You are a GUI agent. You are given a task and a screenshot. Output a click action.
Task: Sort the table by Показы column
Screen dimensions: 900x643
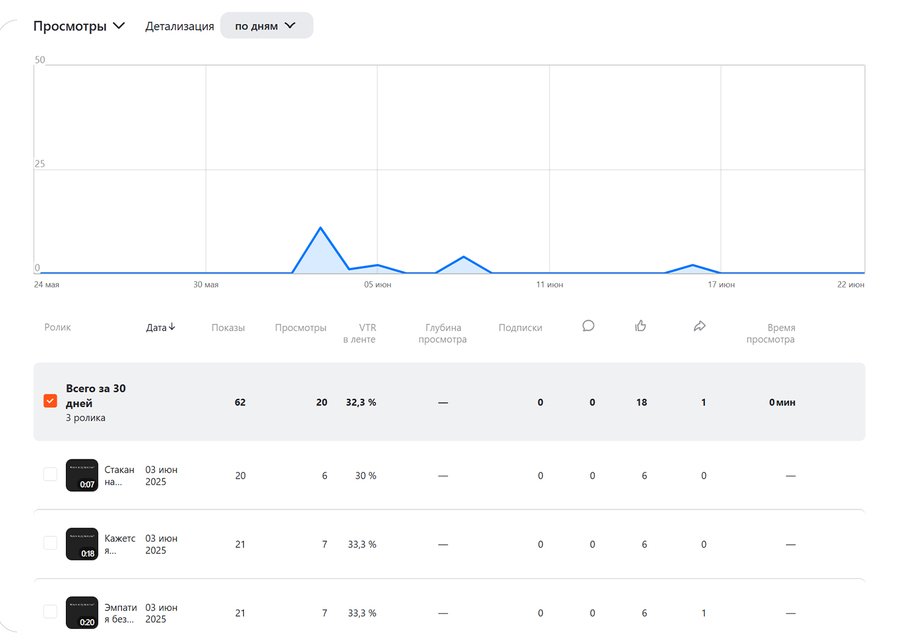coord(228,328)
